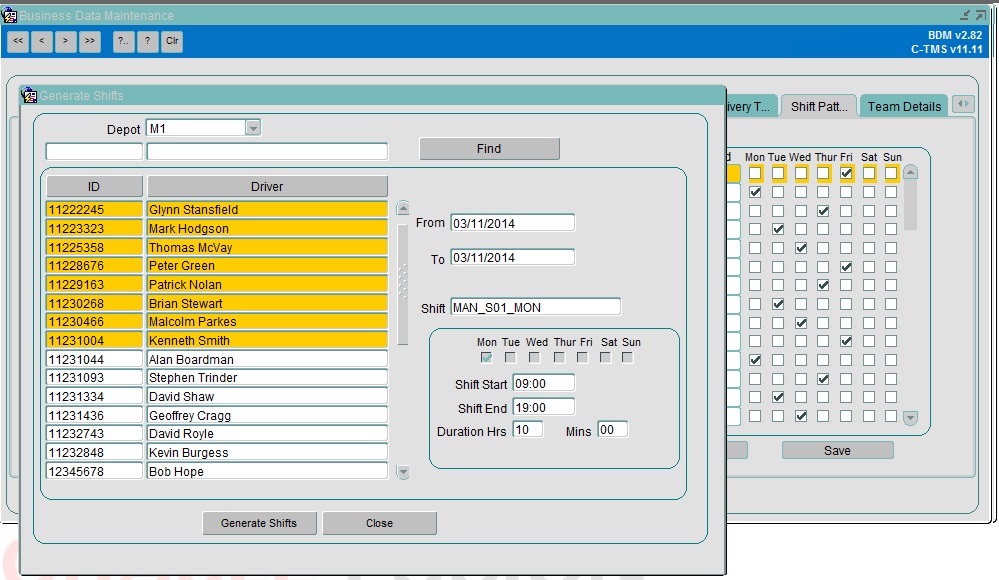Click the '?..' query toolbar button
Screen dimensions: 999x580
(124, 41)
